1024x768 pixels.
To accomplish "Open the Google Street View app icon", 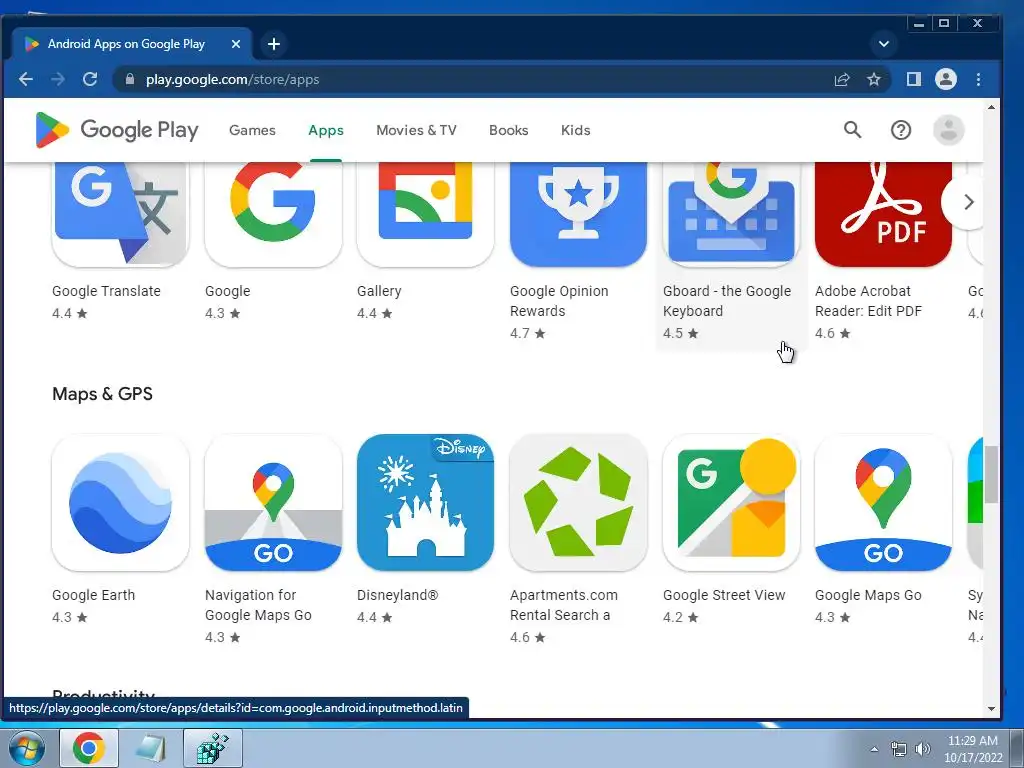I will coord(731,503).
